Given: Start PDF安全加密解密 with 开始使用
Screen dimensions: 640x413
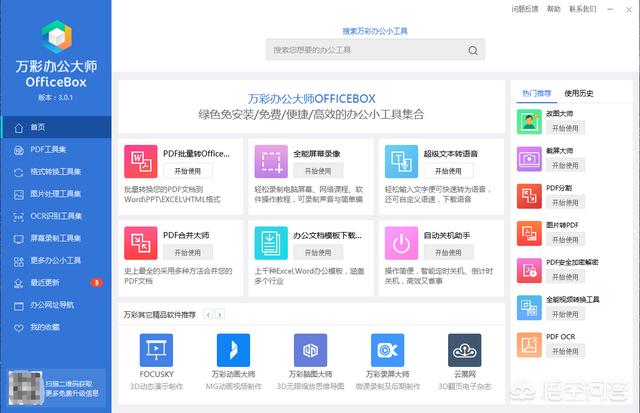Looking at the screenshot, I should (565, 277).
